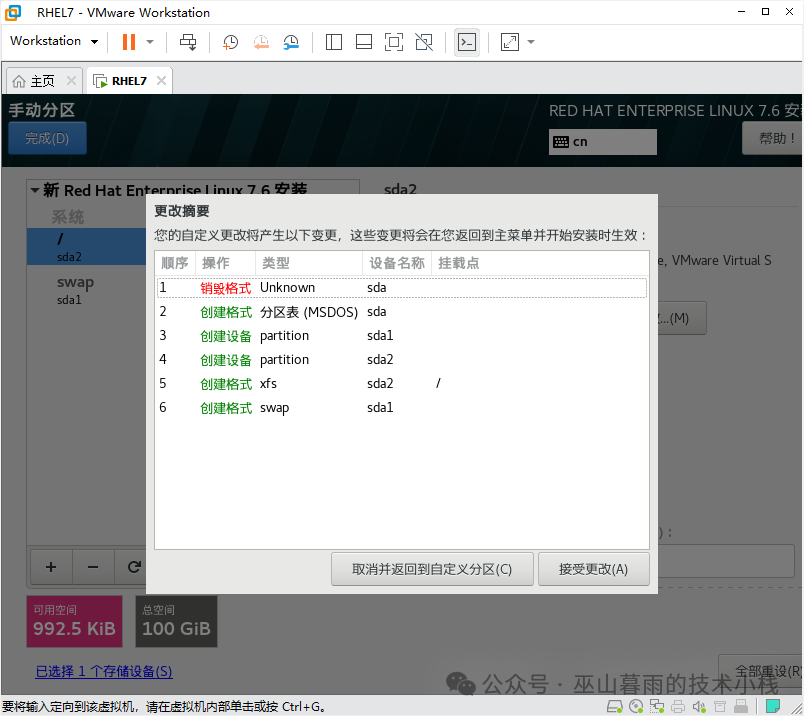The image size is (804, 716).
Task: Collapse the Red Hat Enterprise Linux 7.6 installation tree
Action: tap(36, 190)
